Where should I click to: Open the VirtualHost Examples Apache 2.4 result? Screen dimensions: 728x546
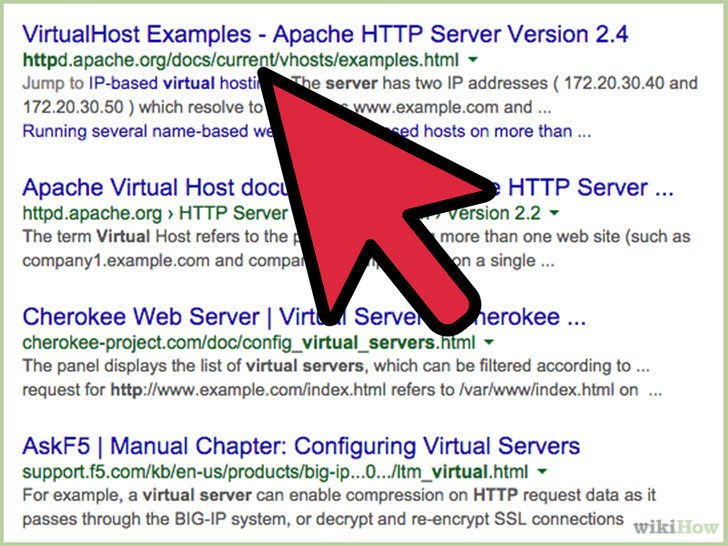(325, 34)
